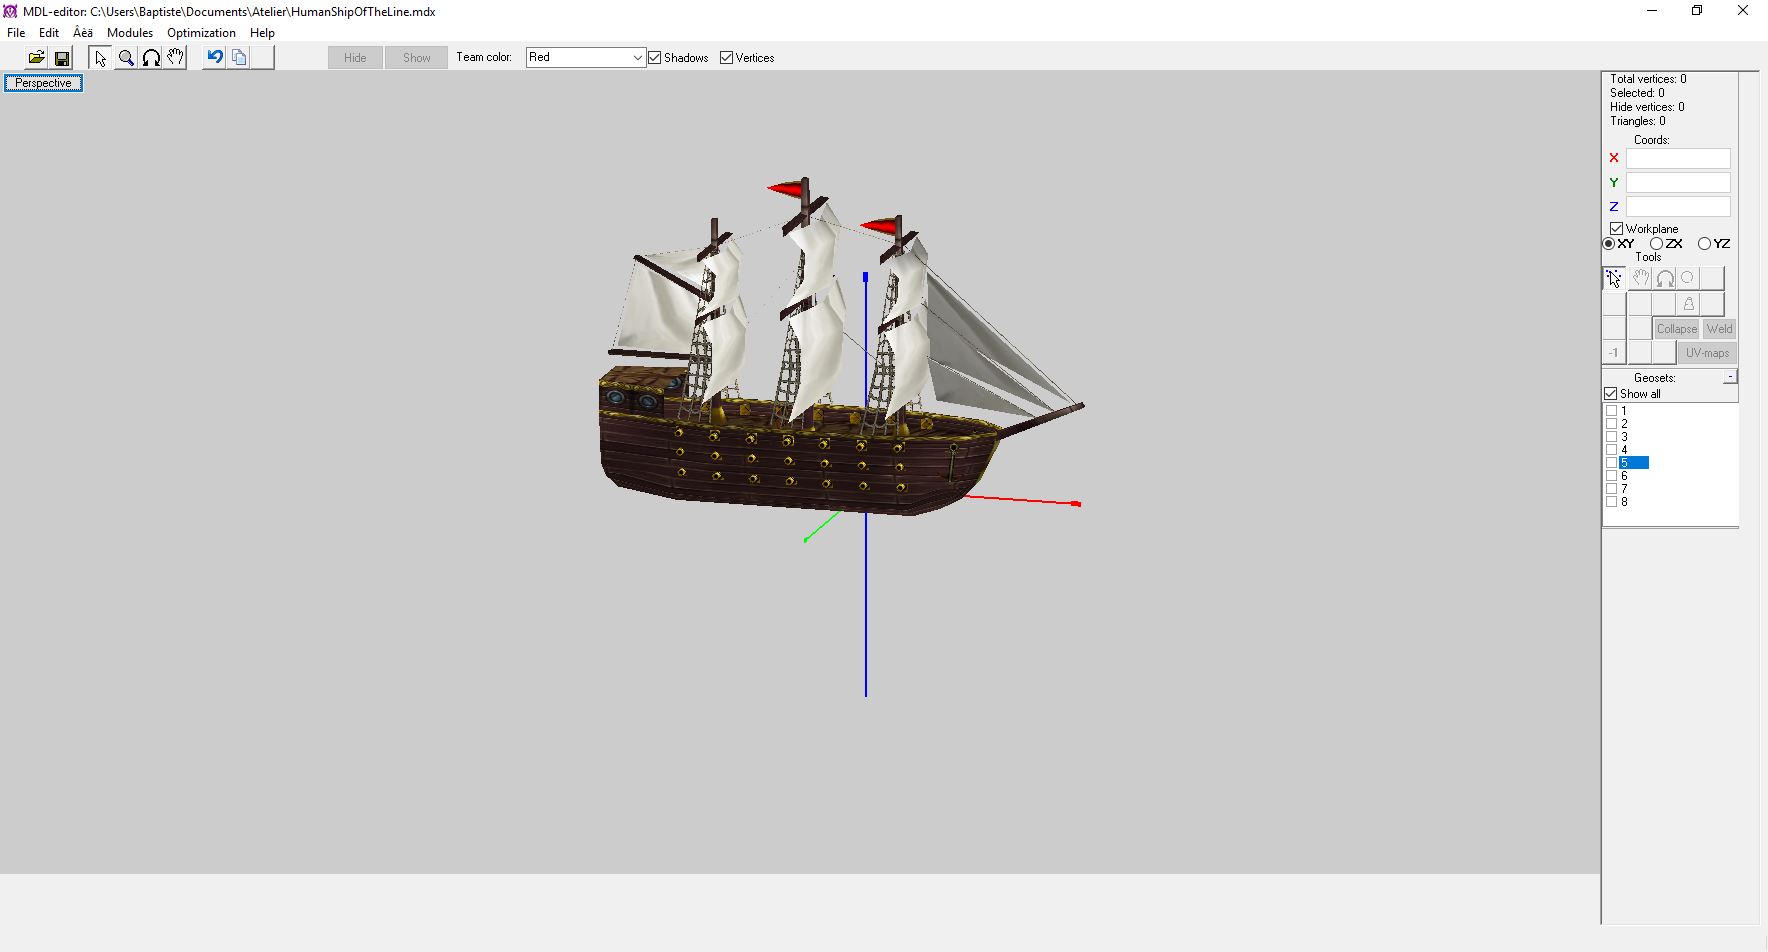Open the Team color dropdown

(x=586, y=58)
